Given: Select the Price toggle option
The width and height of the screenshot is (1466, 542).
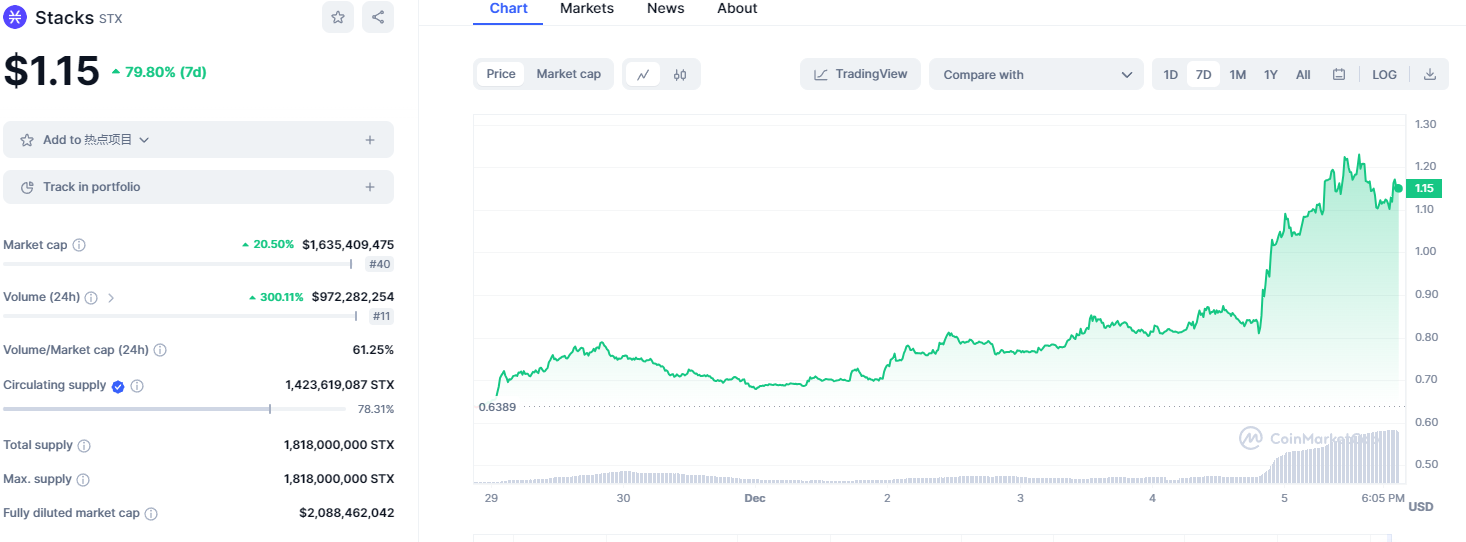Looking at the screenshot, I should pyautogui.click(x=501, y=74).
